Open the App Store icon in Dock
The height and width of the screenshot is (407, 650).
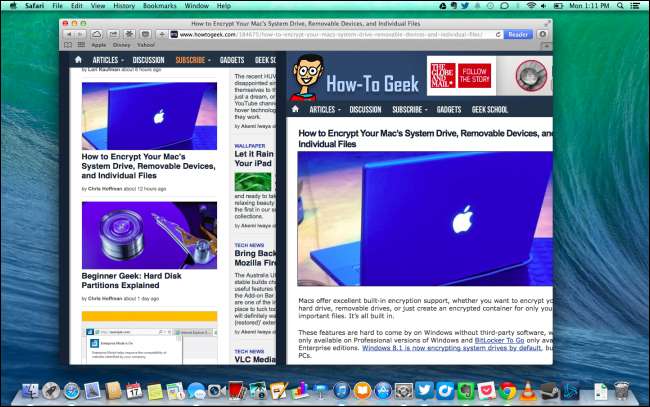pos(383,391)
